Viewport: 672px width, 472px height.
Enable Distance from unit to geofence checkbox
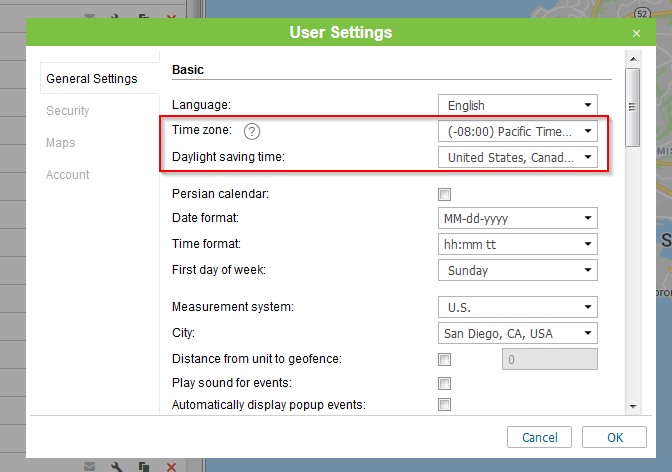point(445,360)
